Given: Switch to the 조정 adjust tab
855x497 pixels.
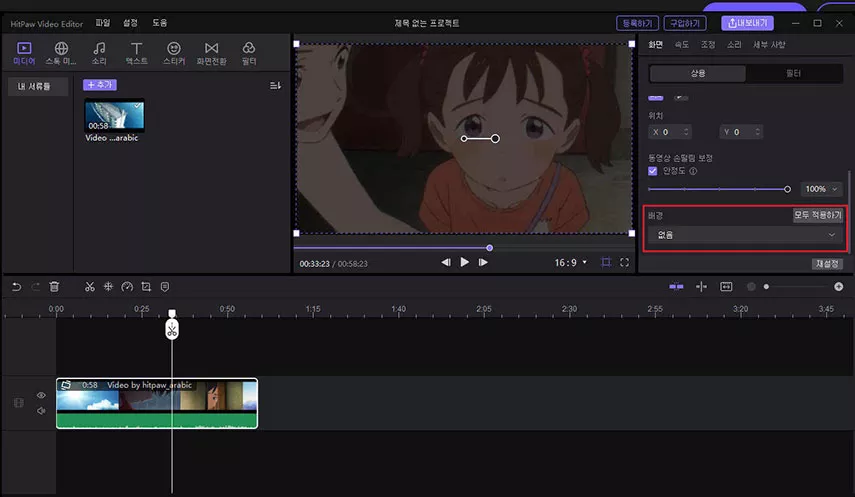Looking at the screenshot, I should pyautogui.click(x=708, y=44).
